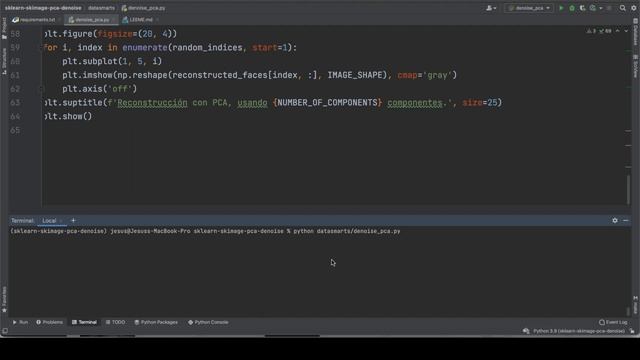This screenshot has height=360, width=640.
Task: Click the random_indices argument on line 59
Action: [207, 48]
